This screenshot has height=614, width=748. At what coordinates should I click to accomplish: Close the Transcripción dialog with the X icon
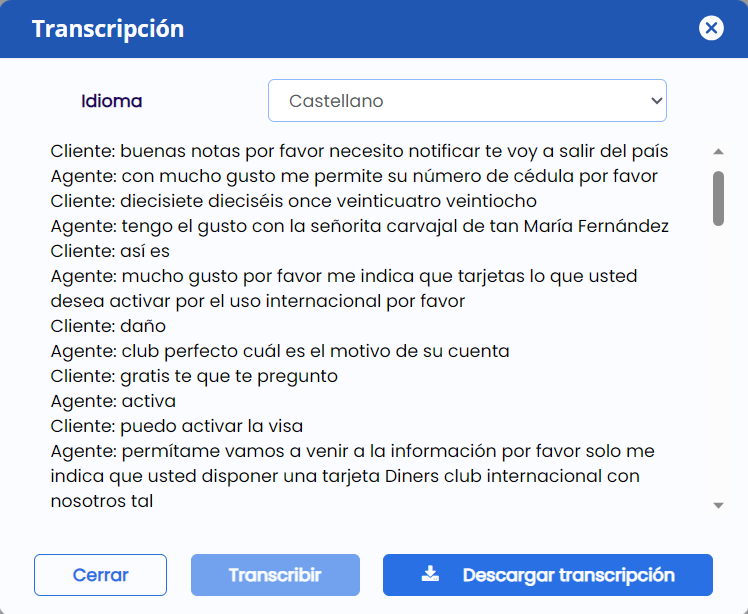(x=711, y=28)
